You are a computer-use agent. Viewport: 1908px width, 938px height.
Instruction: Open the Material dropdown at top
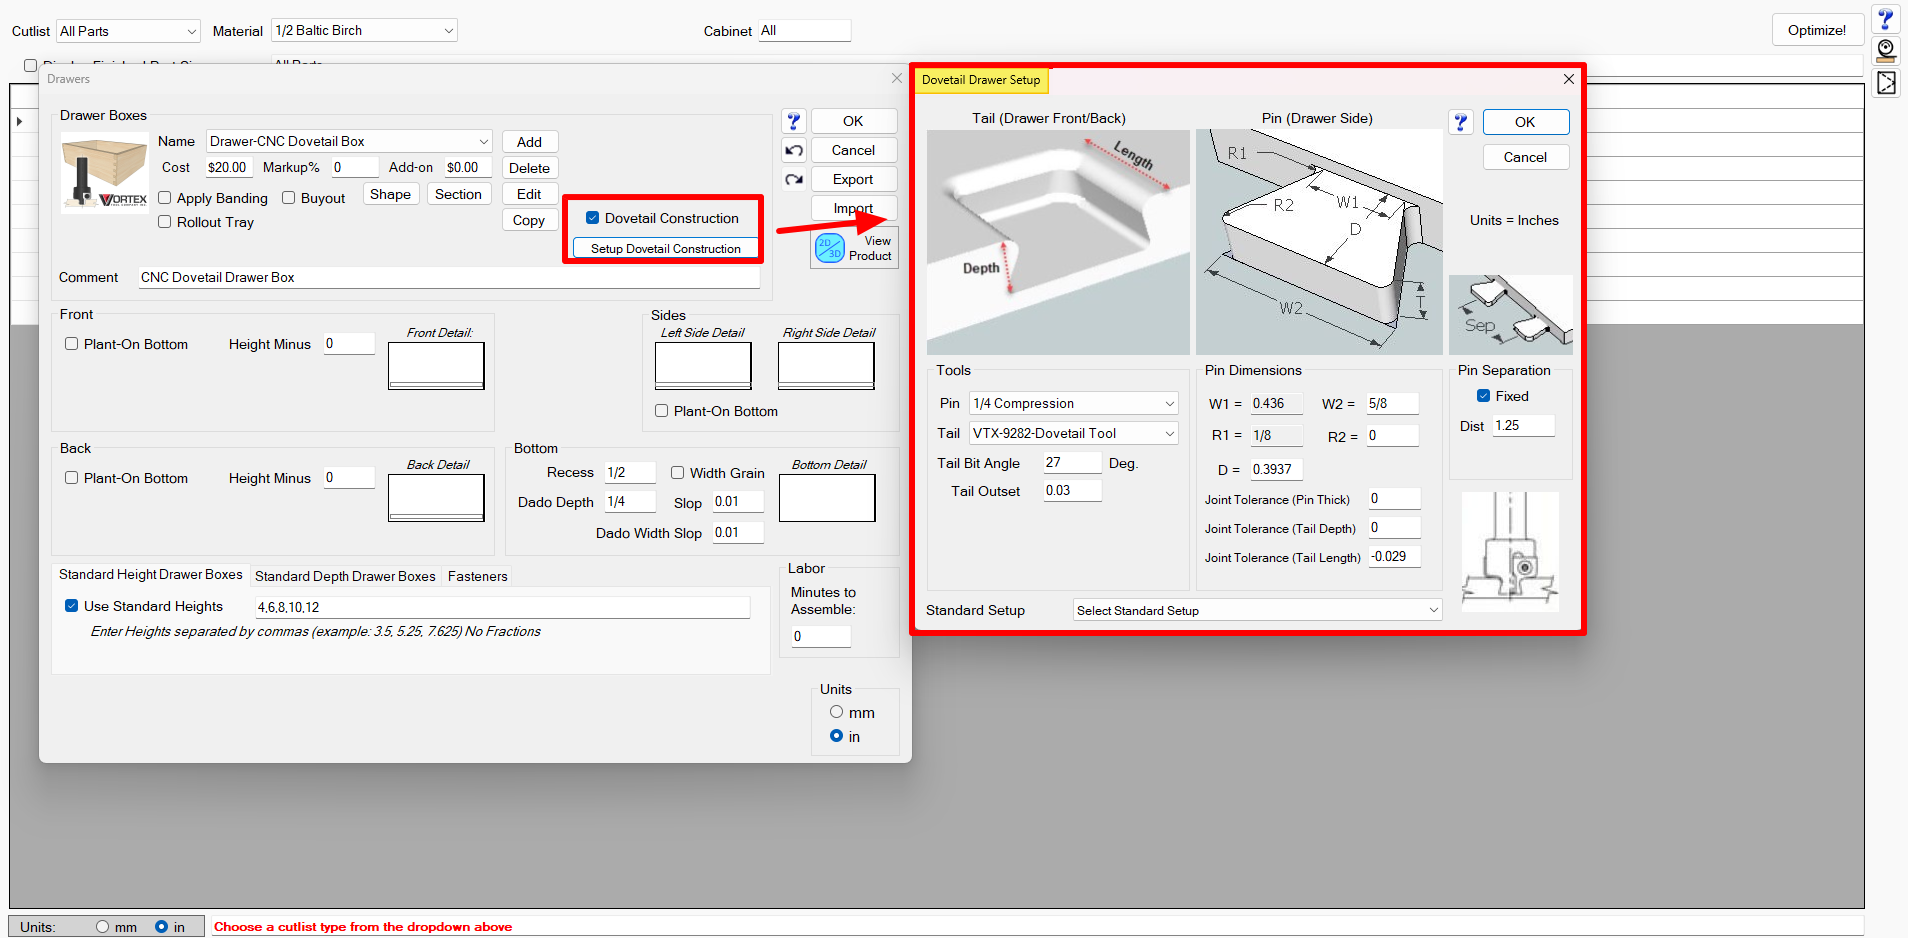[364, 31]
